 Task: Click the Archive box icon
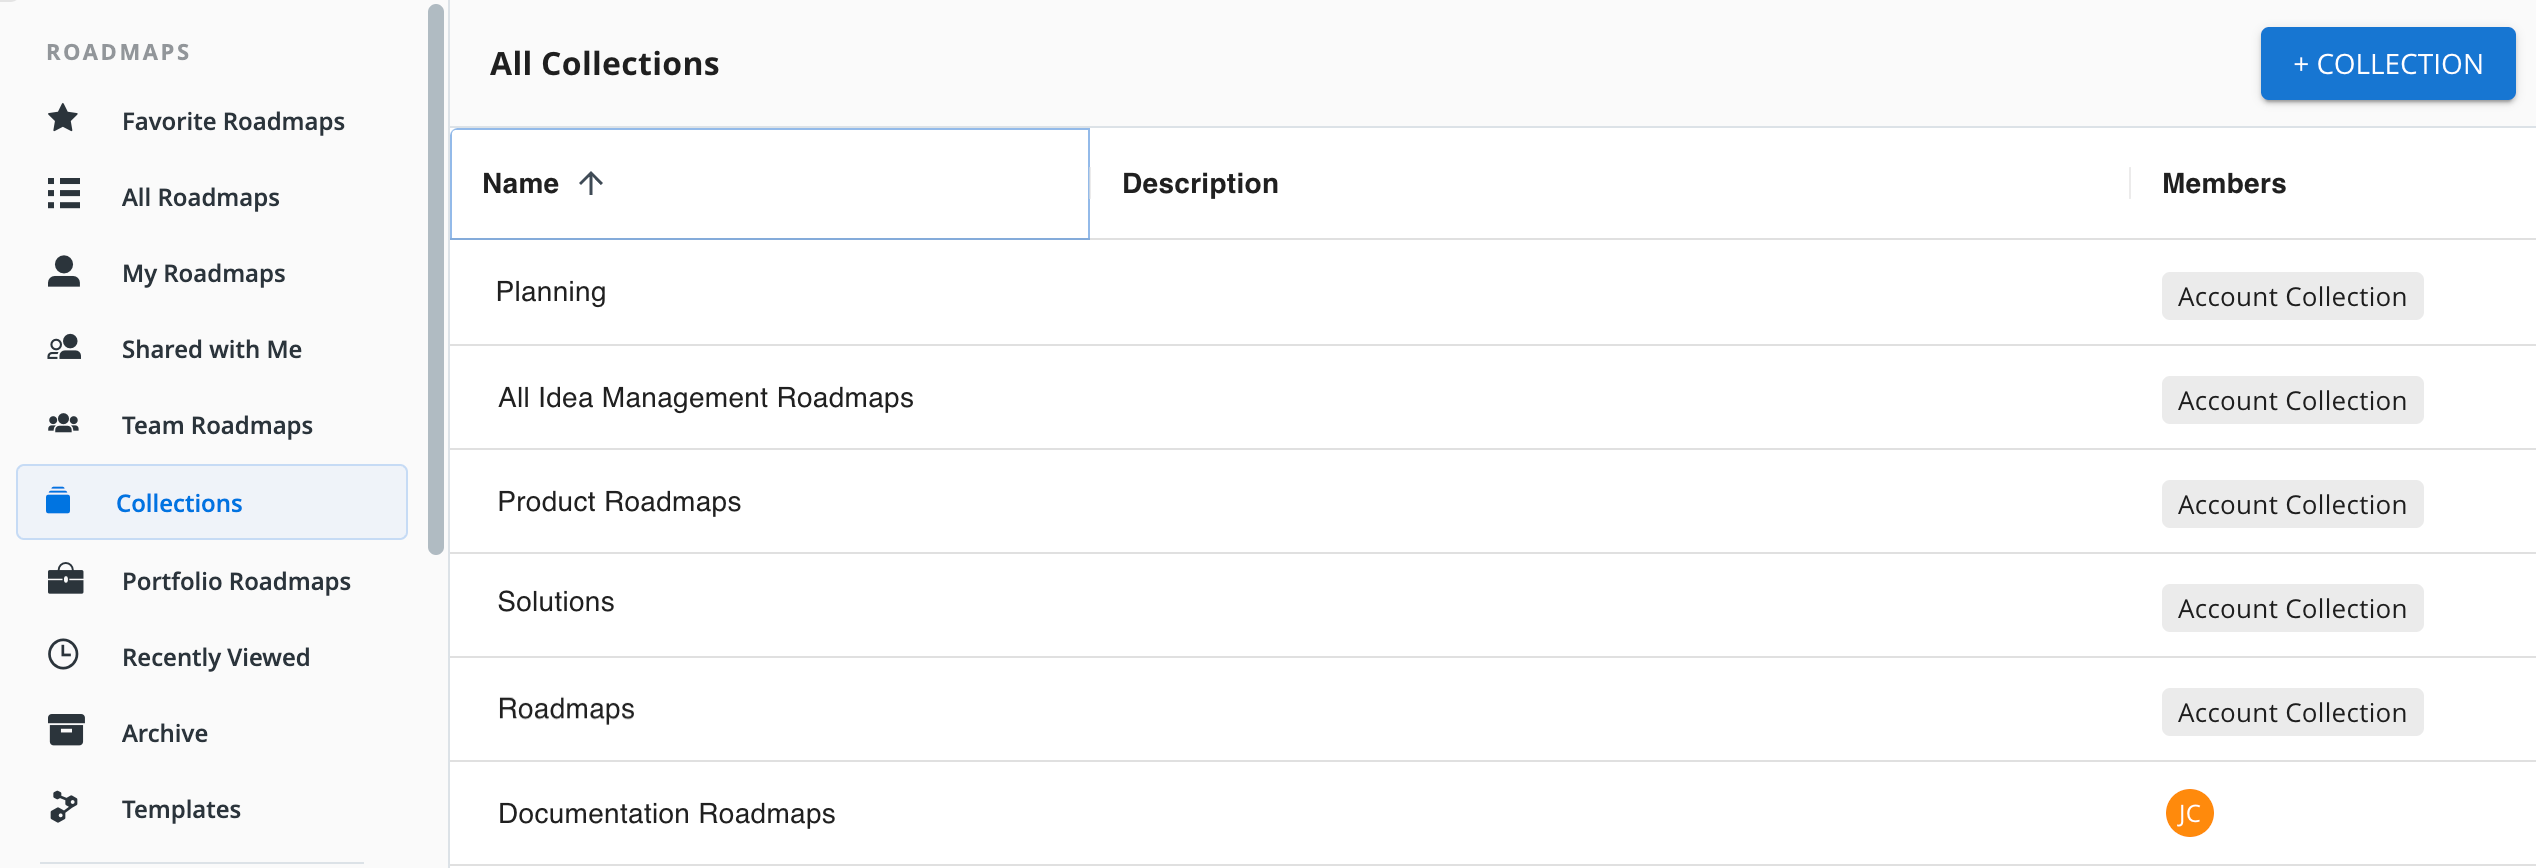(65, 731)
